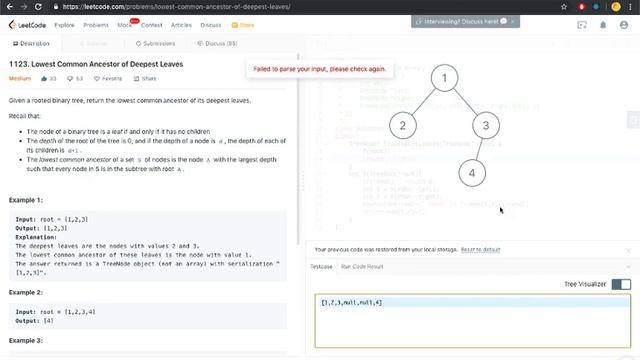Open the user account icon in LeetCode header
Viewport: 640px width, 360px height.
(624, 25)
